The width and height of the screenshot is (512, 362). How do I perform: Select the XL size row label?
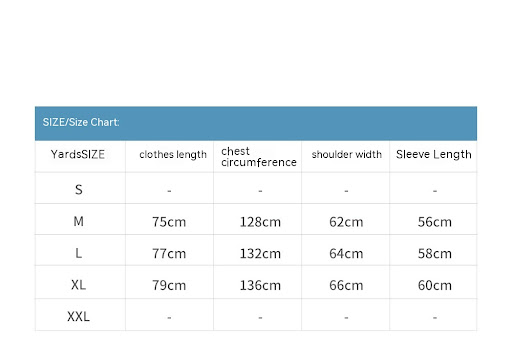(x=79, y=285)
